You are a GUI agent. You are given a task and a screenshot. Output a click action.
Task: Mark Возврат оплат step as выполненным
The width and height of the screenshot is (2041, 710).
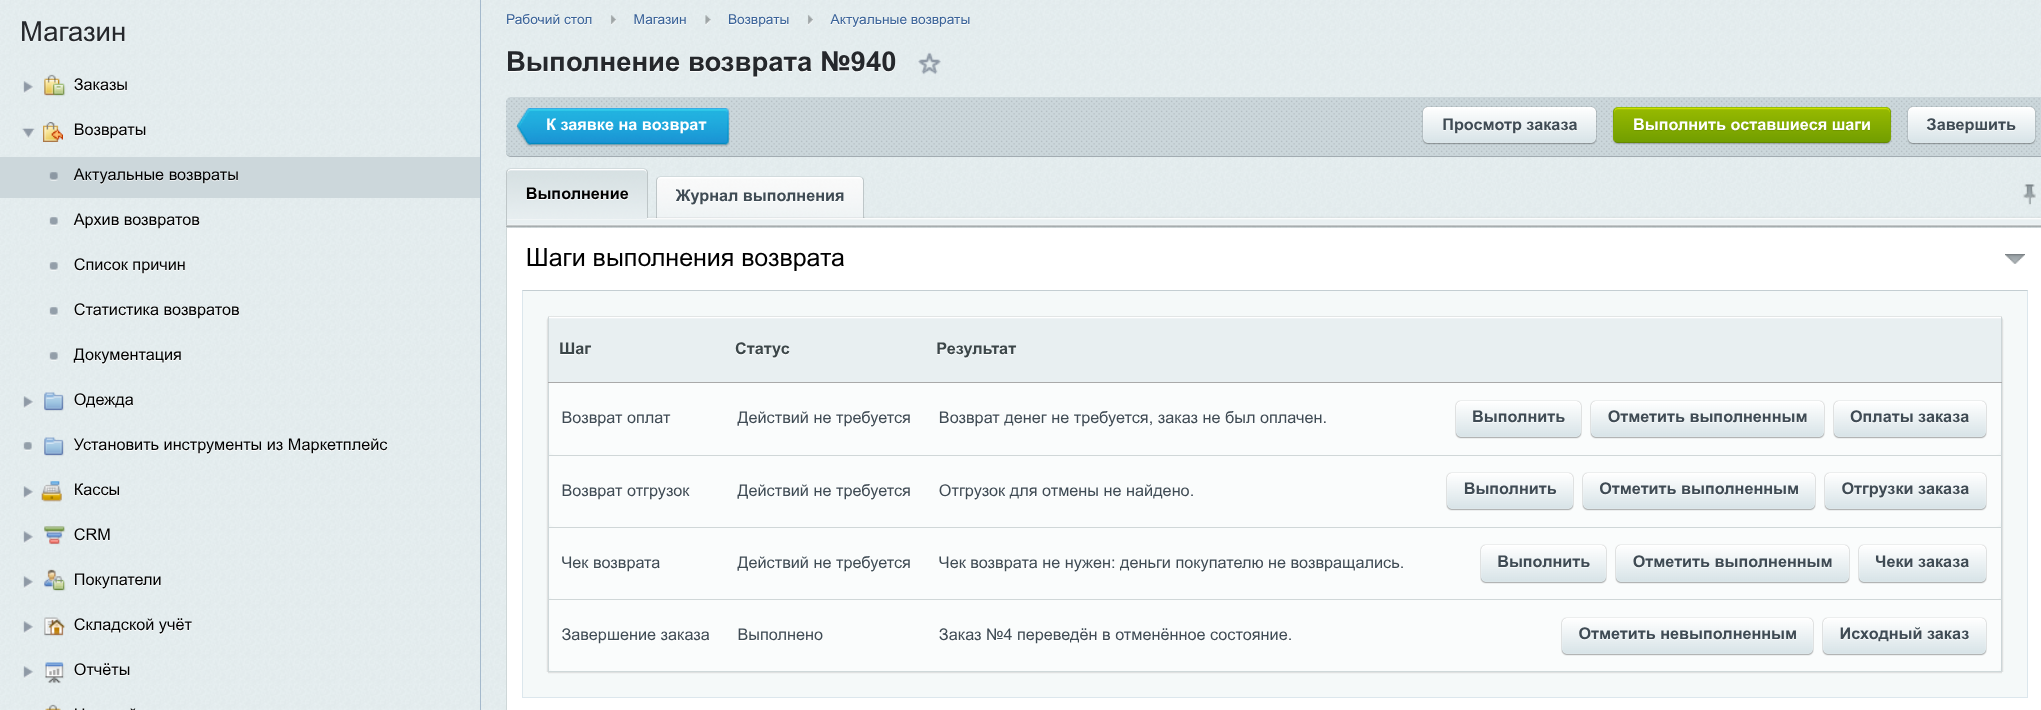1707,418
